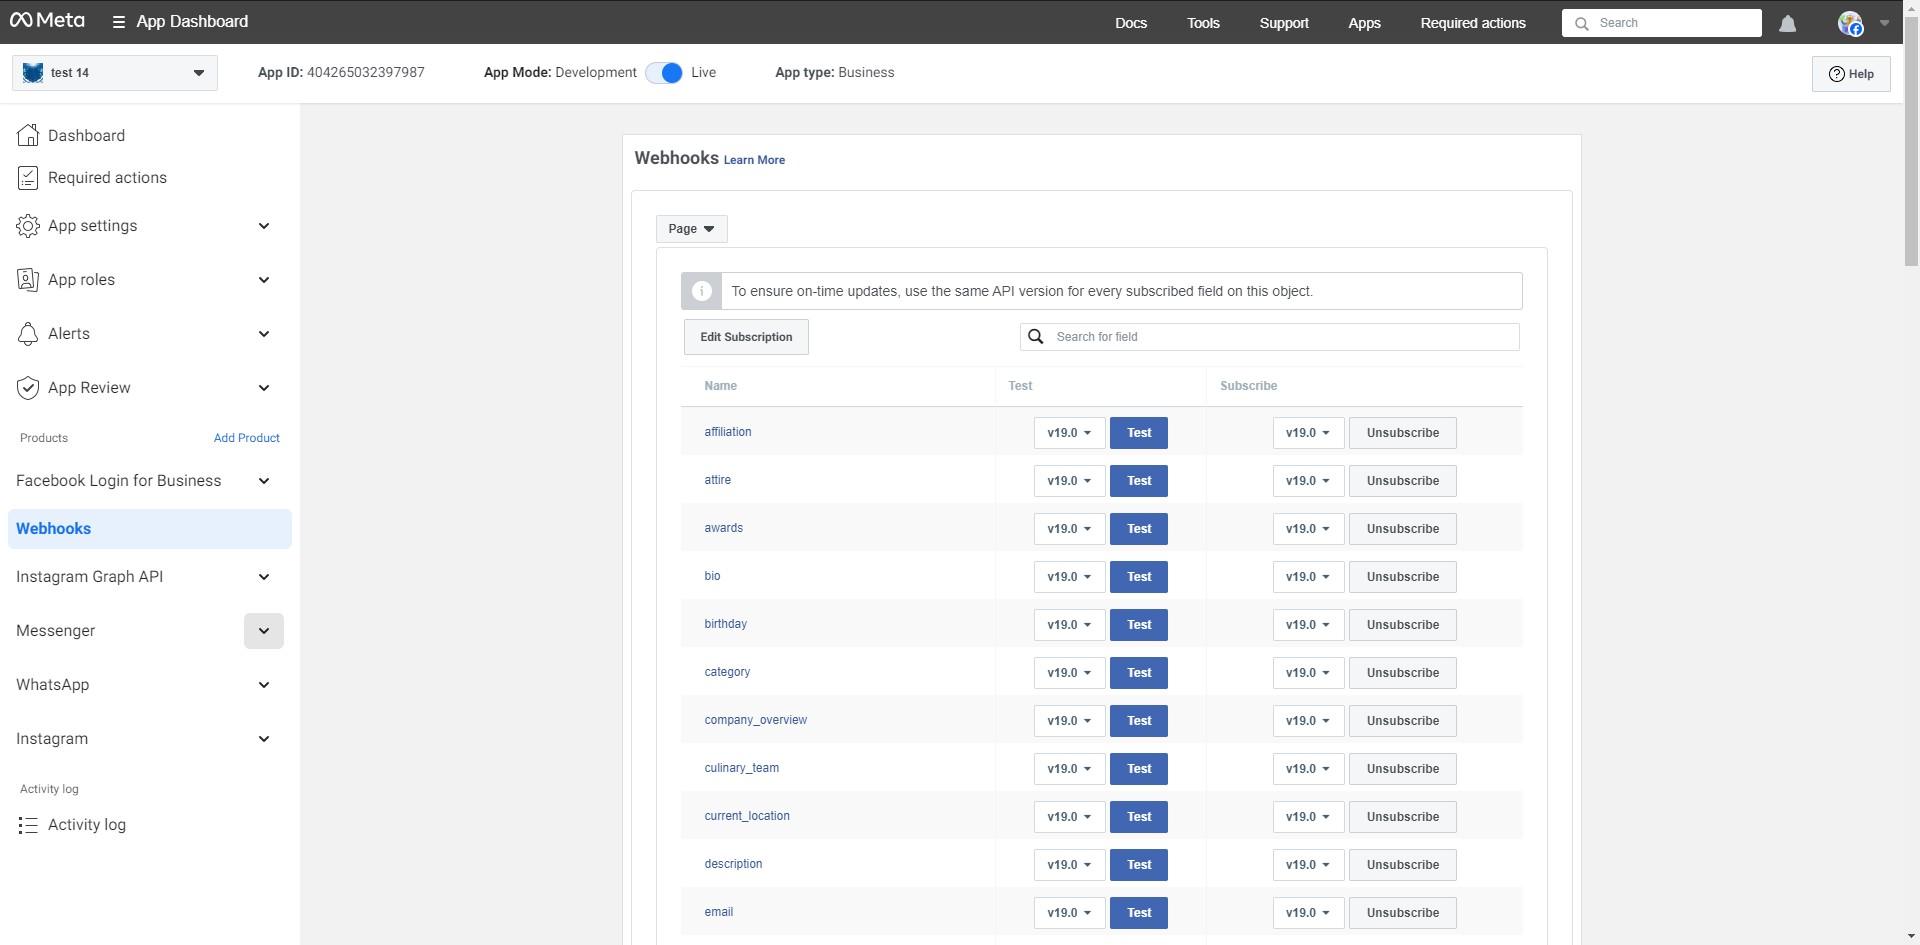Click the Edit Subscription button
The image size is (1920, 945).
746,337
